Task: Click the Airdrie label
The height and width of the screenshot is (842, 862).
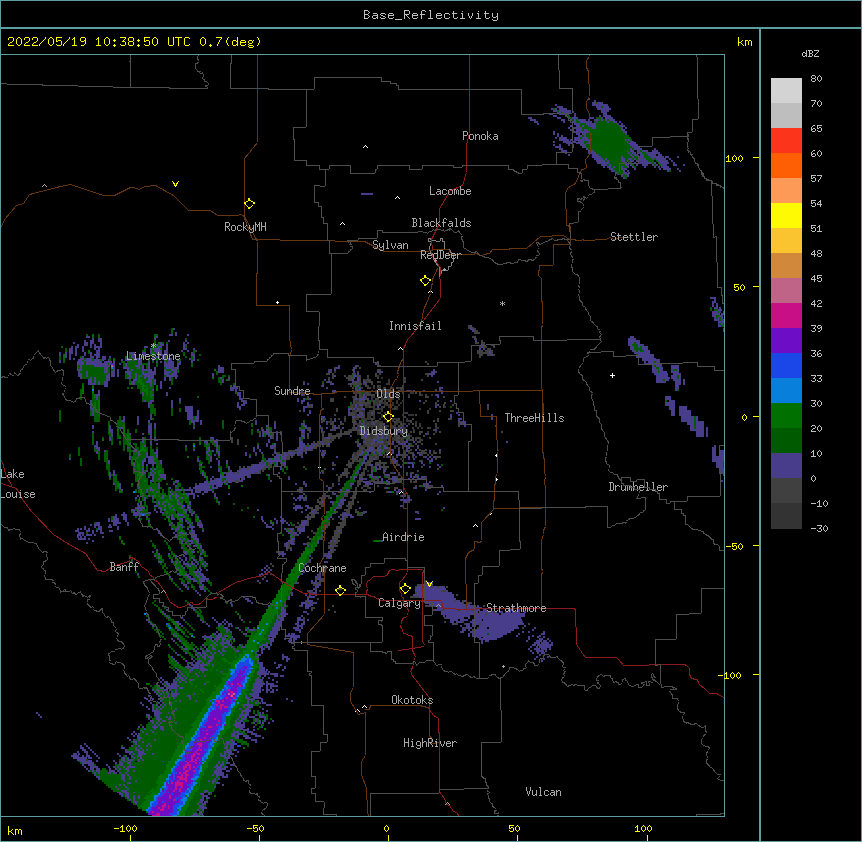Action: [403, 537]
